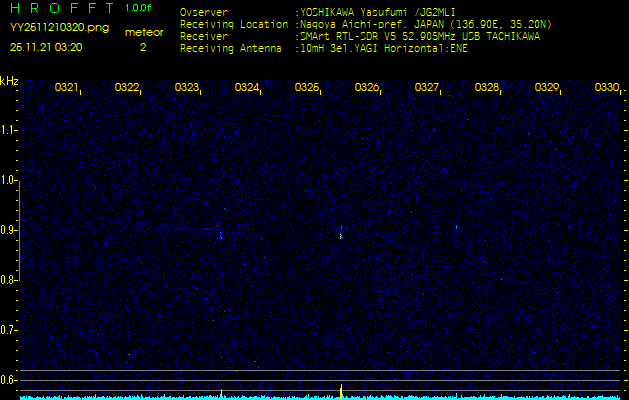Click the 1.0.0f version label
Viewport: 629px width, 400px height.
pyautogui.click(x=139, y=8)
